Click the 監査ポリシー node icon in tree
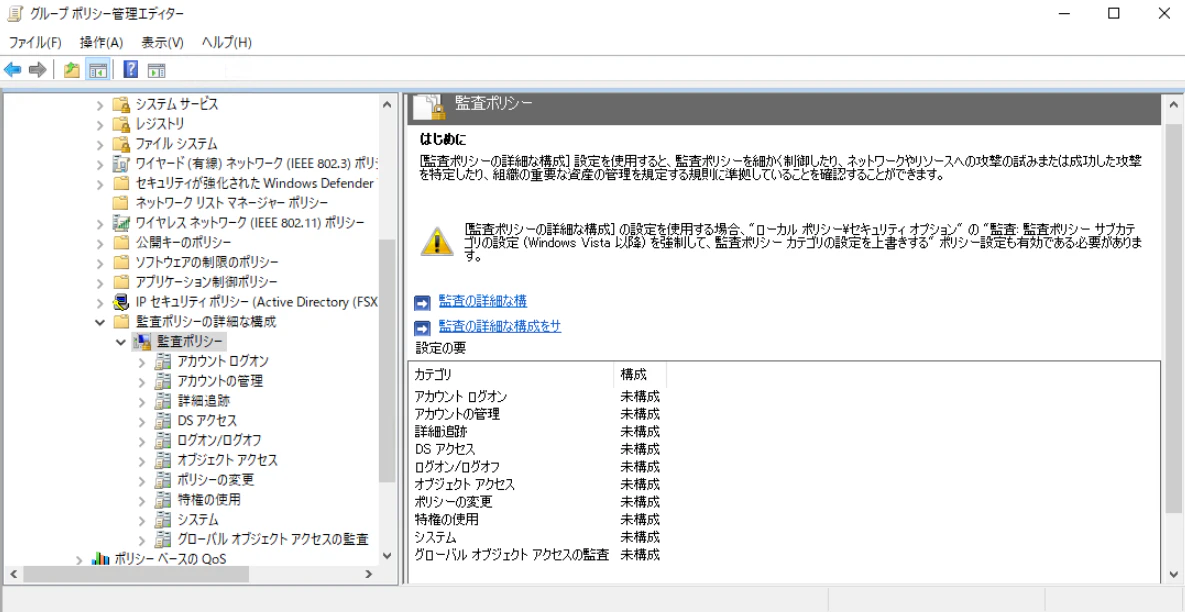Viewport: 1185px width, 612px height. point(141,342)
